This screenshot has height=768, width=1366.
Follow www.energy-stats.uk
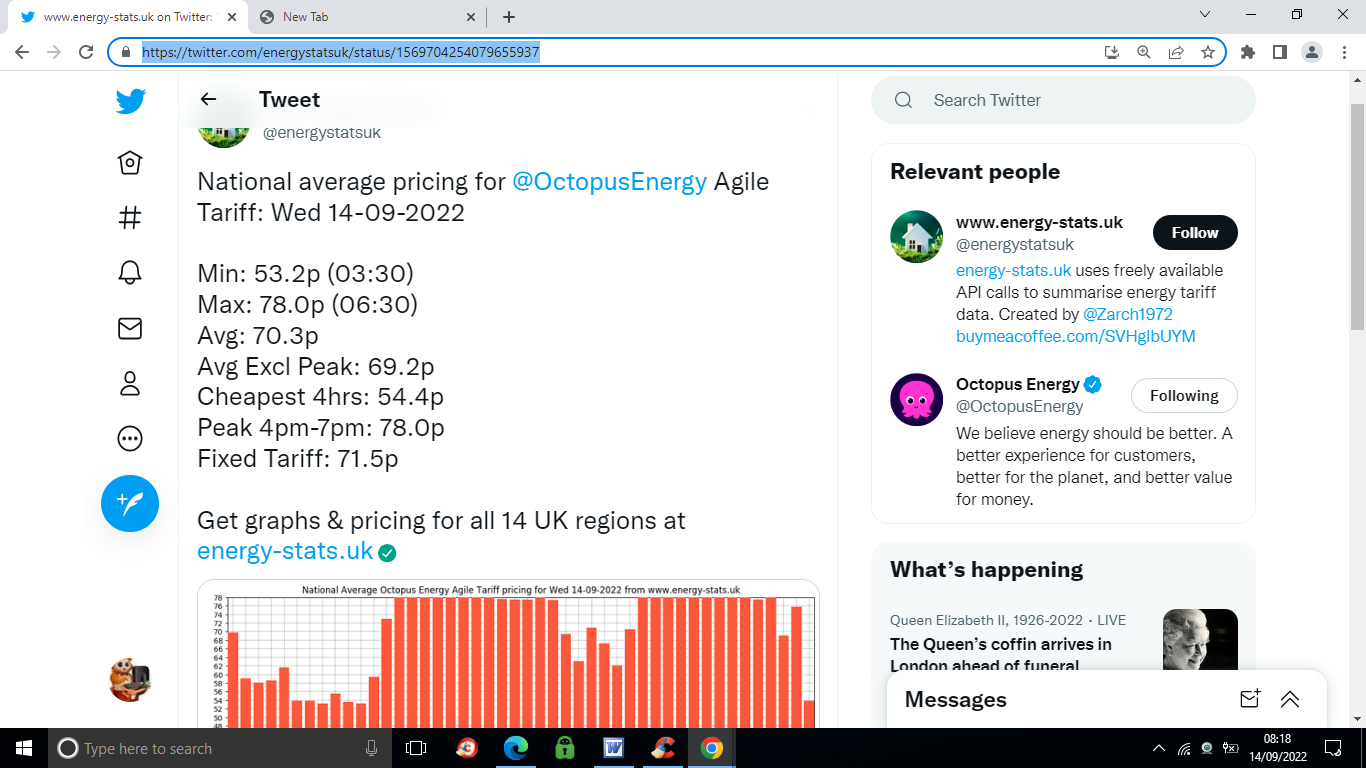point(1195,232)
